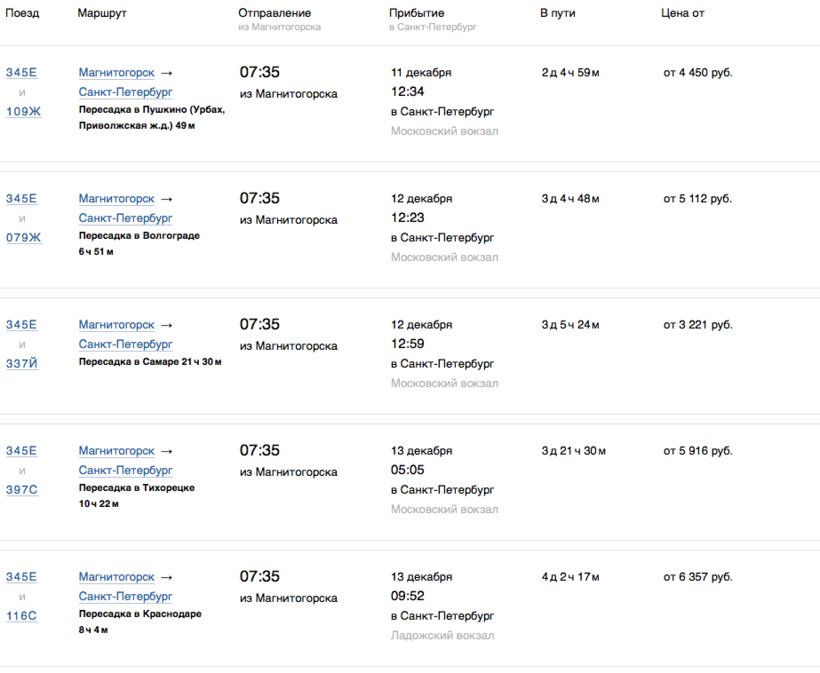Open Магнитогорск link in the Волгограде transfer row
The image size is (820, 673).
[117, 198]
